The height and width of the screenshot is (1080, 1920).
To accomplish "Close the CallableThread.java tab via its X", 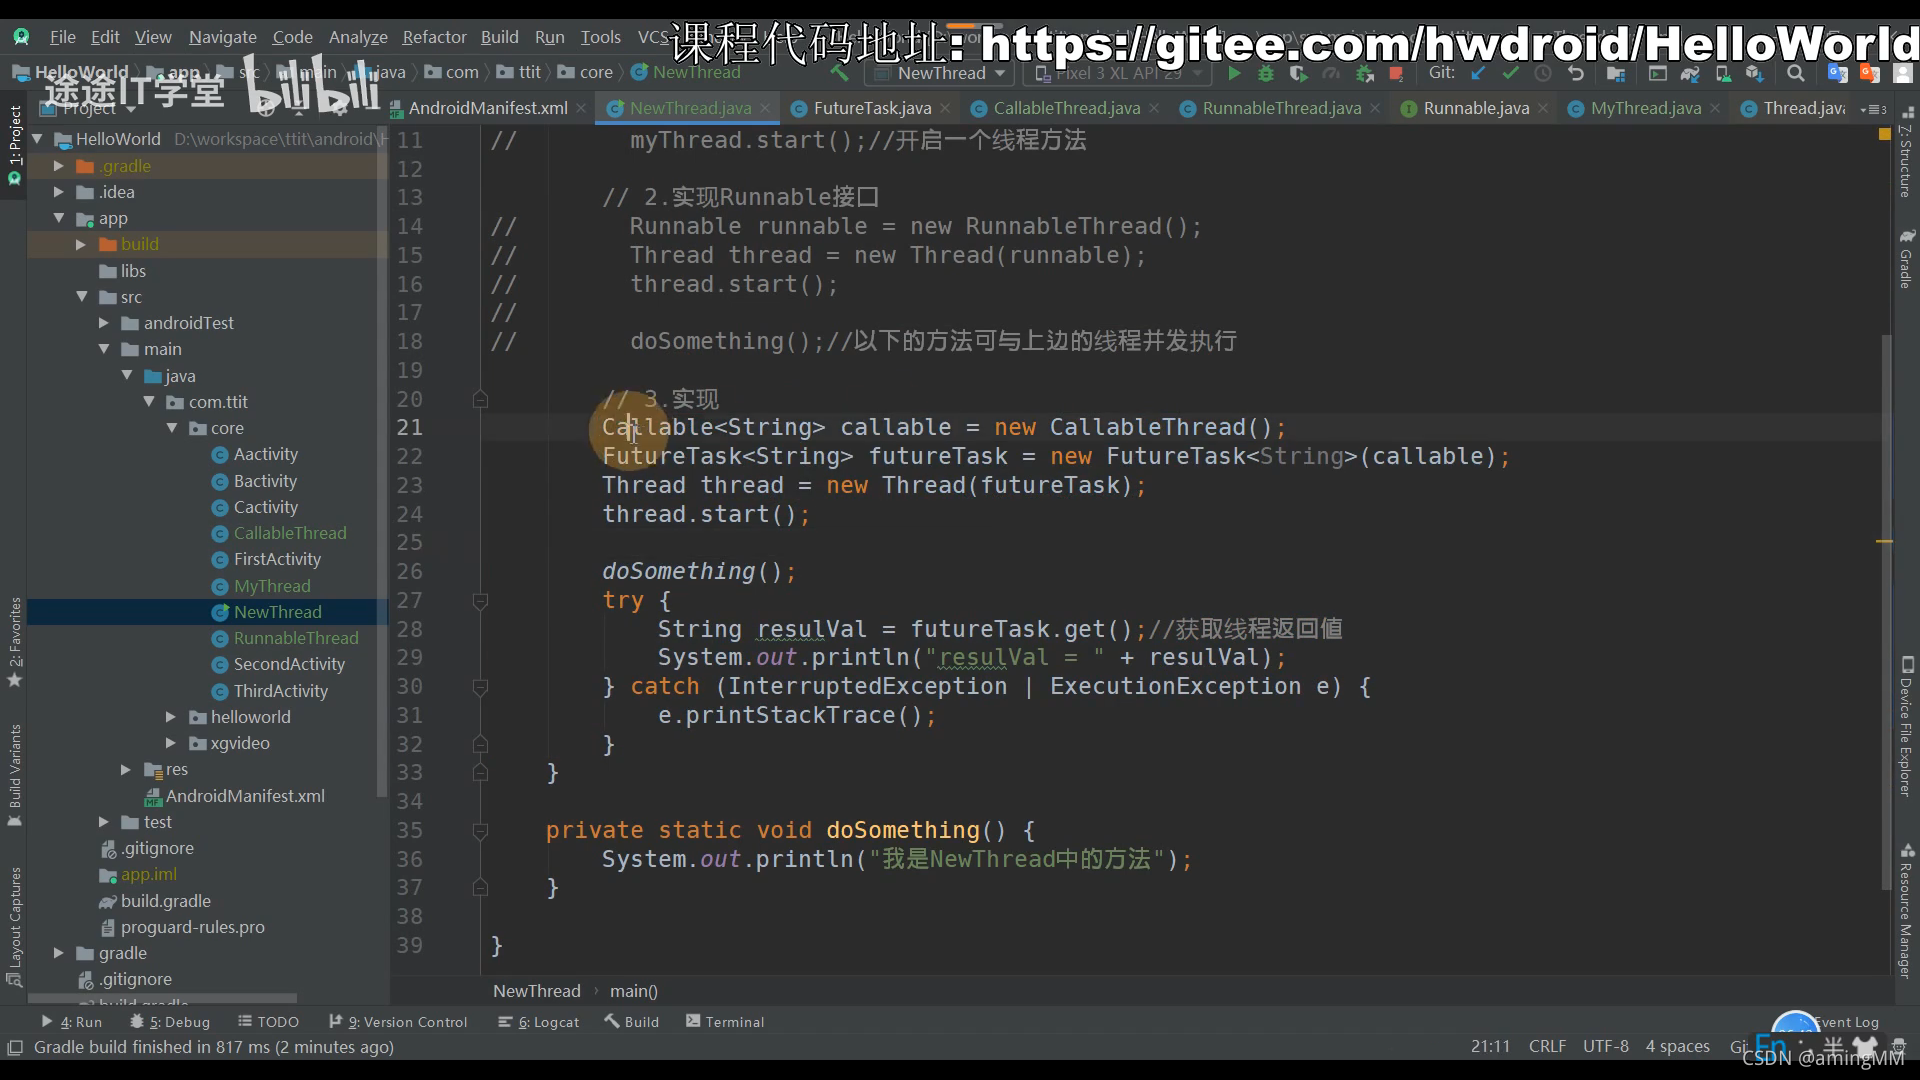I will tap(1154, 108).
